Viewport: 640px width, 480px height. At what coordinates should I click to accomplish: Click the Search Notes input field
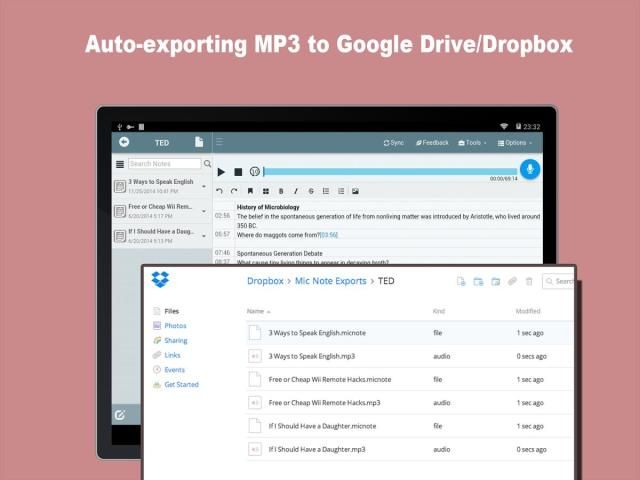(164, 164)
